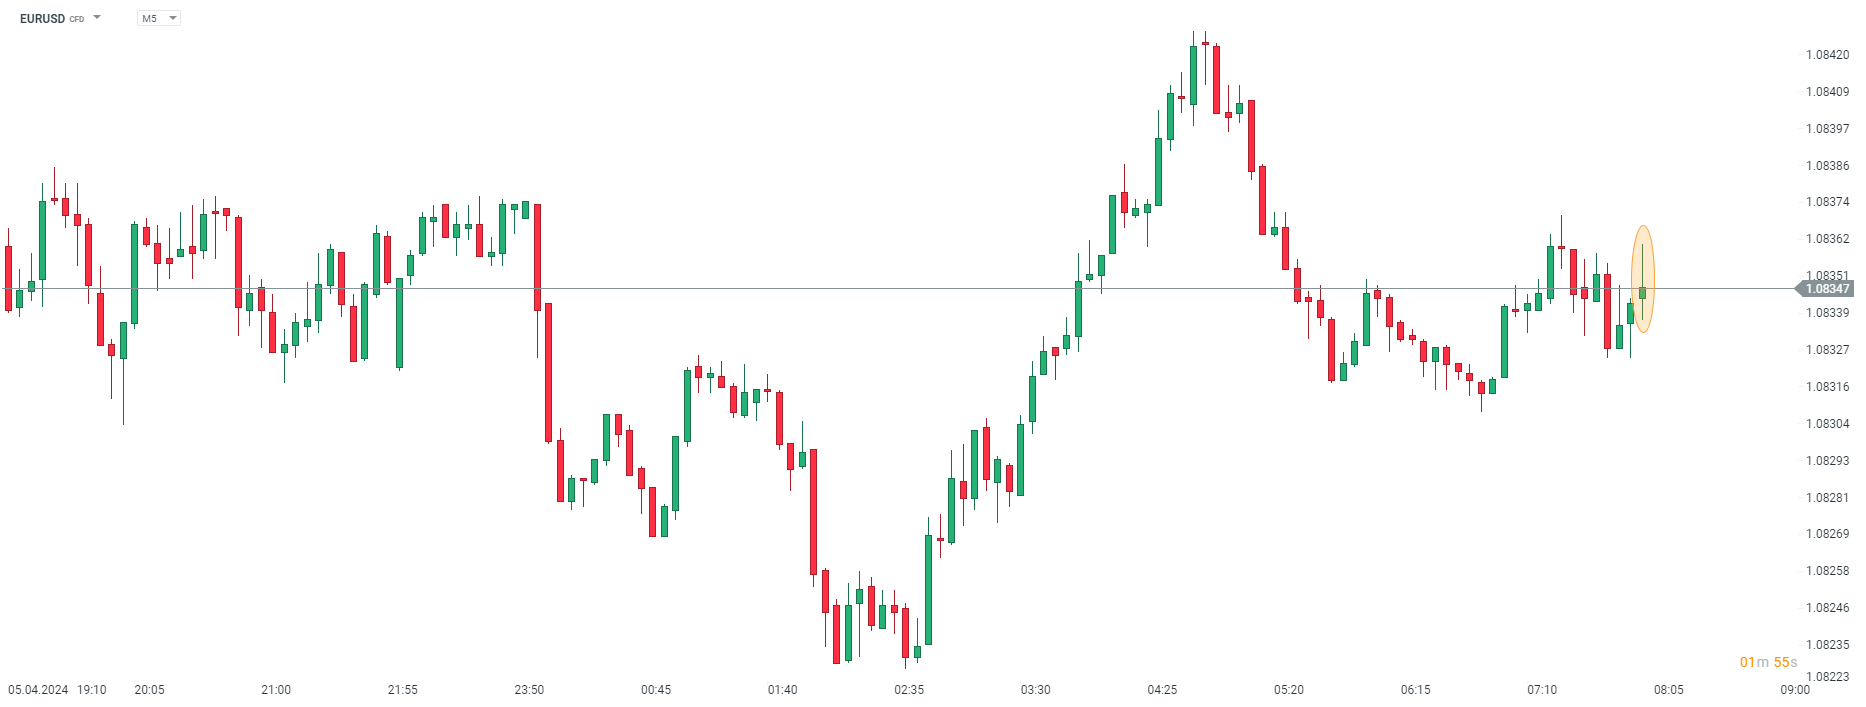Select the current price tag 1.08347
Image resolution: width=1866 pixels, height=707 pixels.
1826,289
